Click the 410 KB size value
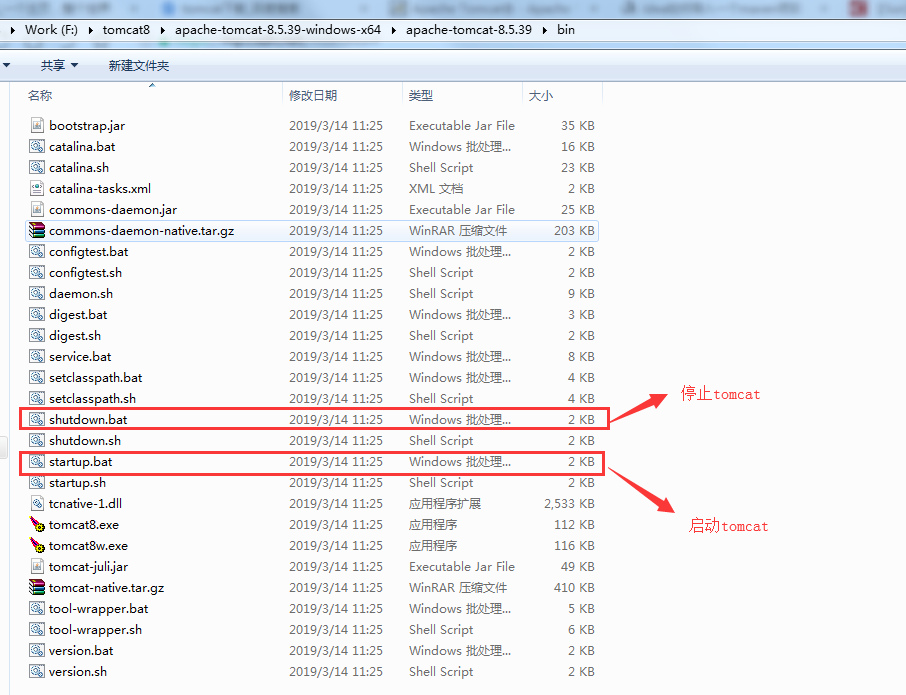906x695 pixels. (574, 588)
